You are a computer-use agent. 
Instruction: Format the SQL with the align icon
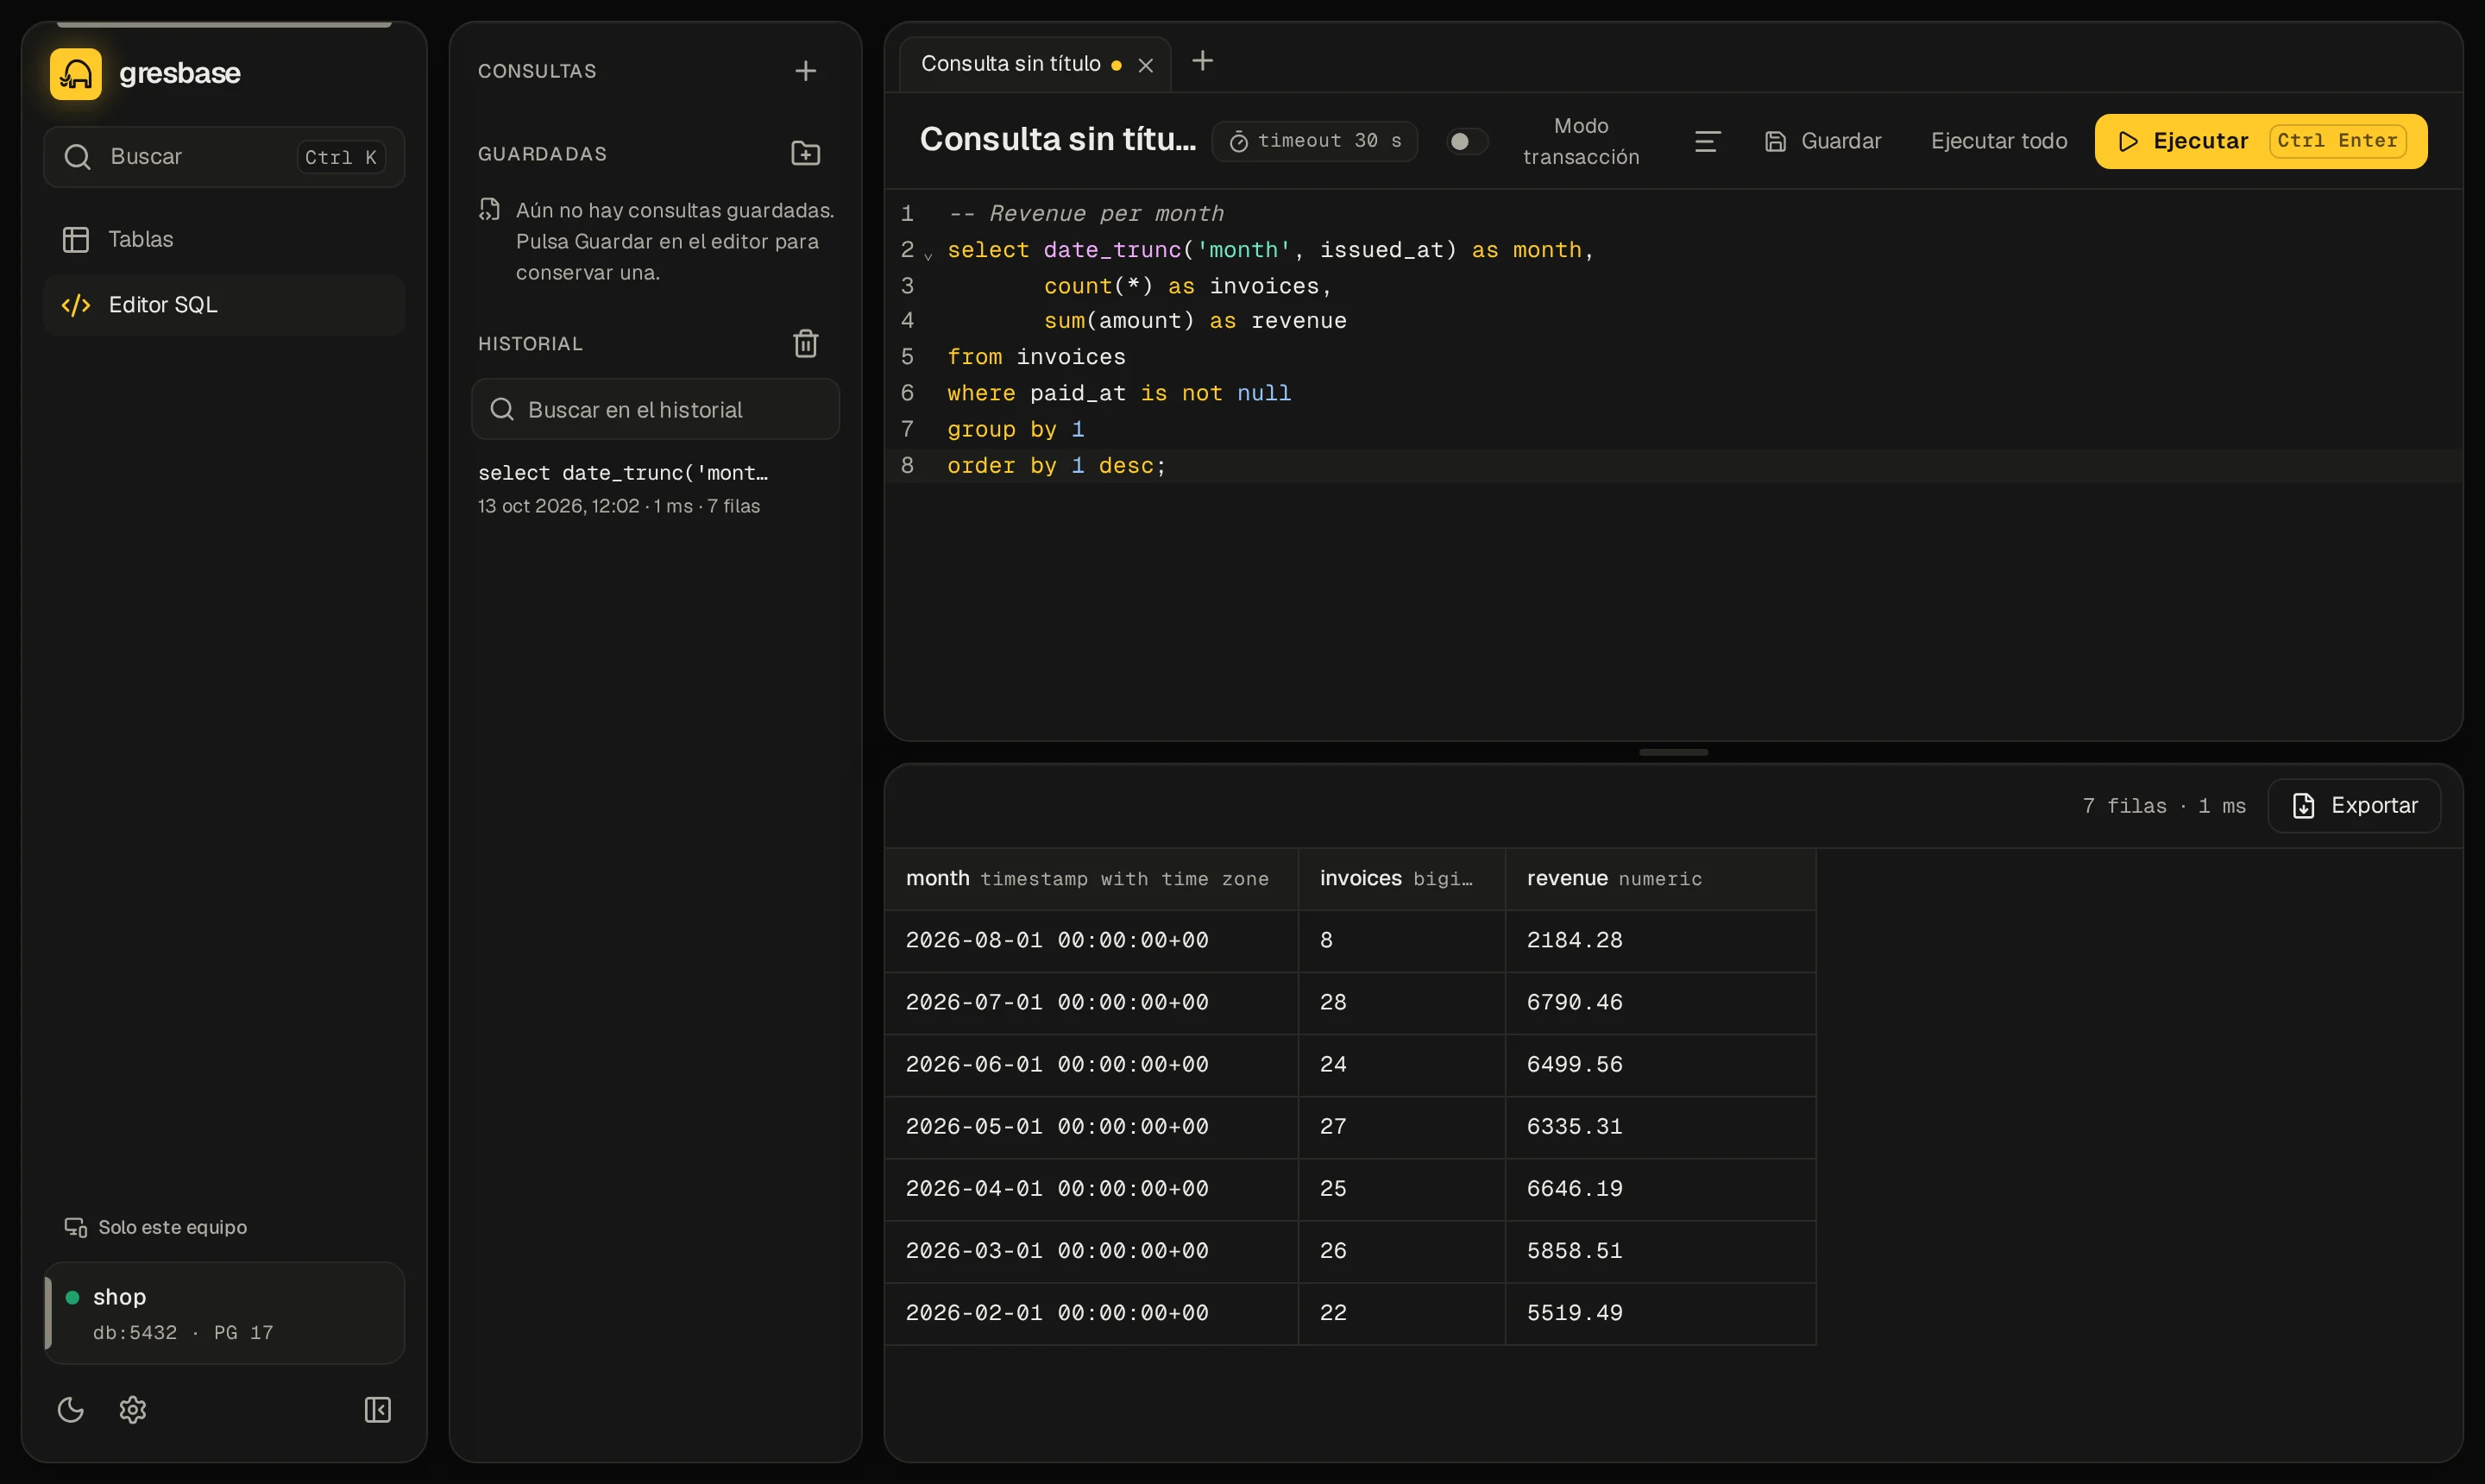tap(1707, 141)
